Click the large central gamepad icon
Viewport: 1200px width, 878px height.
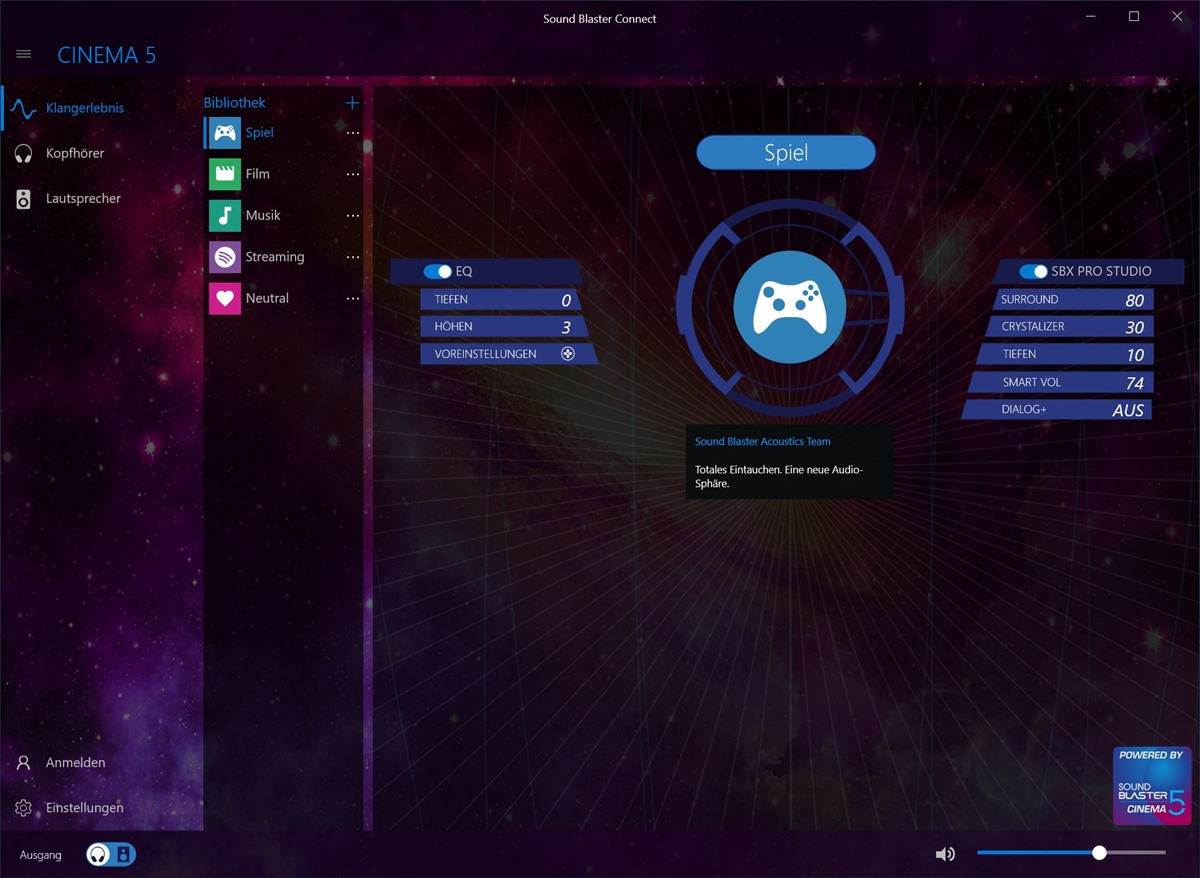point(790,307)
